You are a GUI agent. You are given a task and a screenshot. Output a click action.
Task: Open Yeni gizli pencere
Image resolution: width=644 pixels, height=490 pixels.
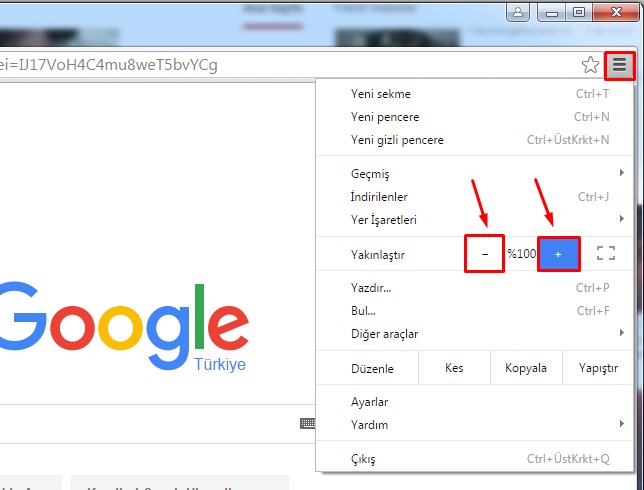[397, 140]
